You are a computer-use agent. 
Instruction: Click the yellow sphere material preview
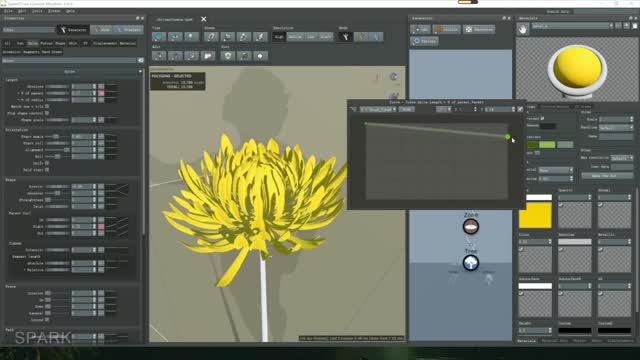coord(577,68)
